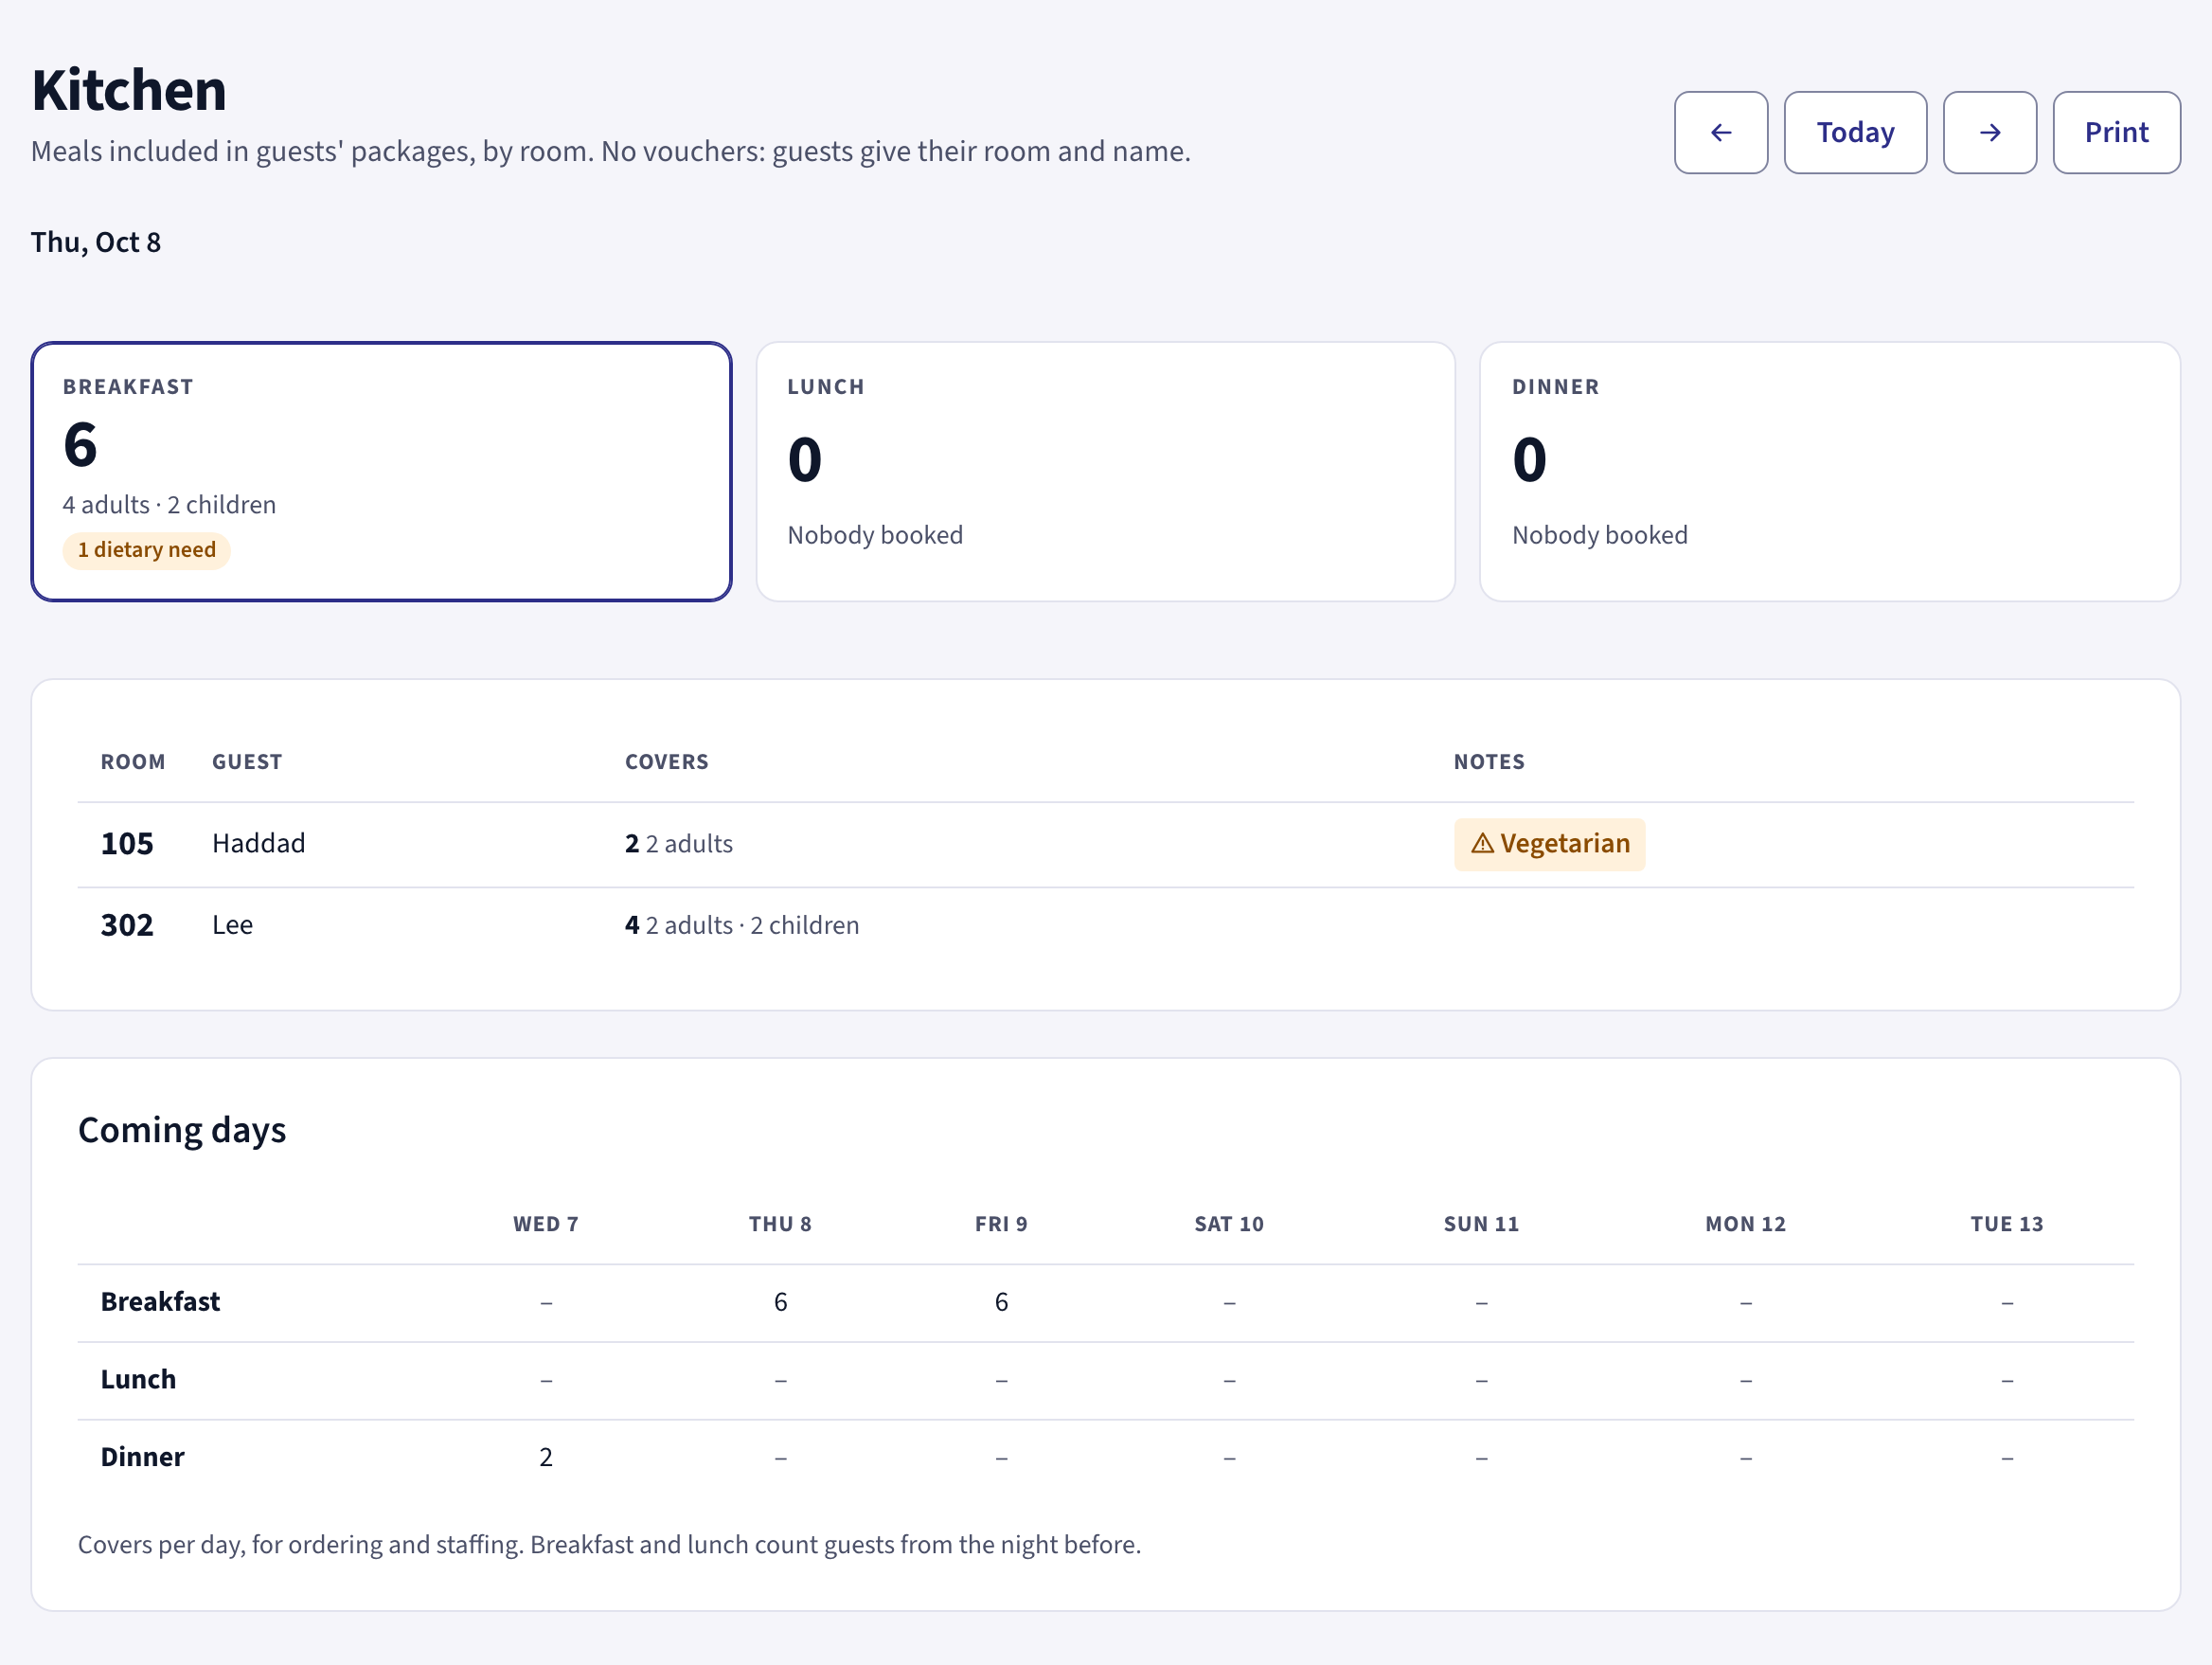Click Friday breakfast count of 6
Image resolution: width=2212 pixels, height=1665 pixels.
tap(1001, 1302)
